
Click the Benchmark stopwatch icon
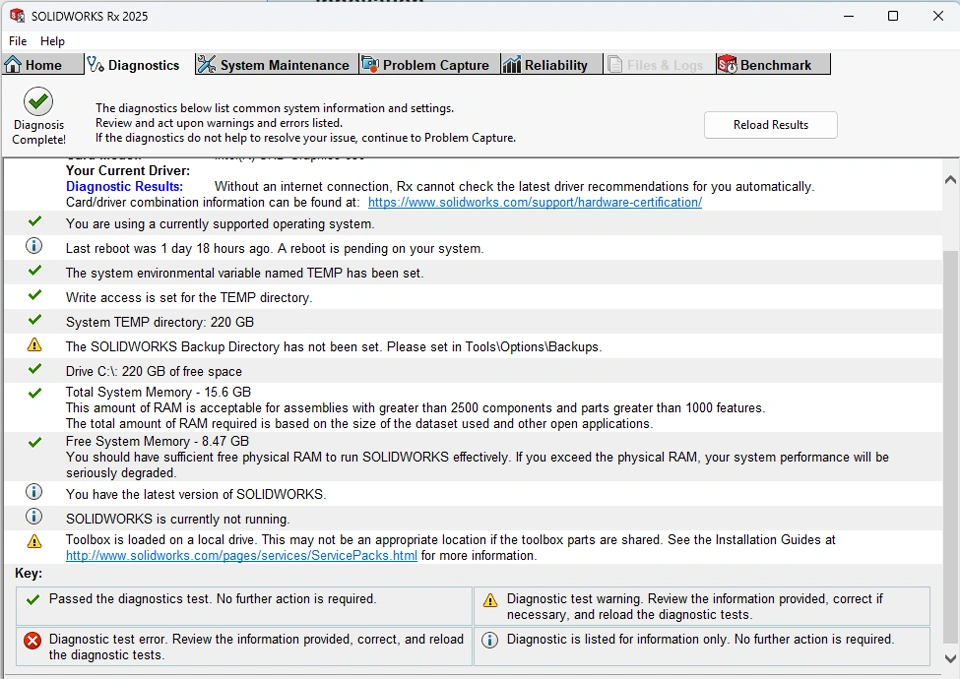click(727, 65)
